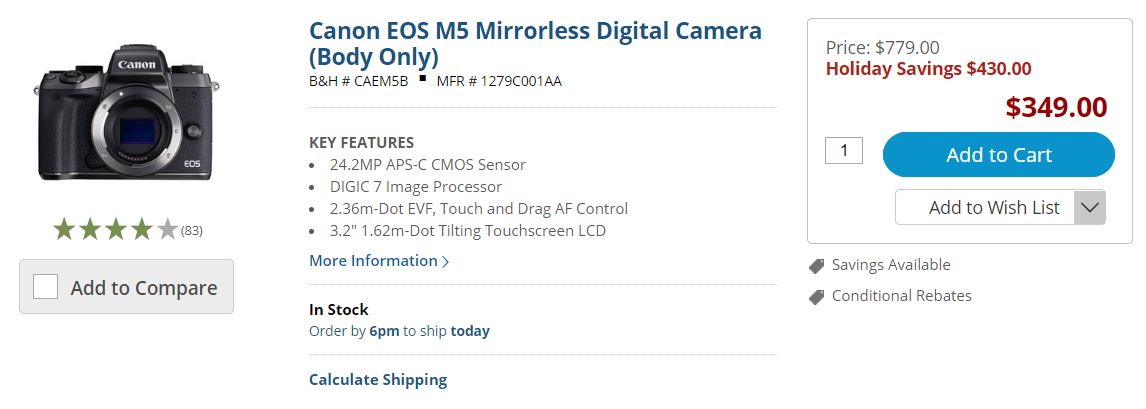Click the fifth gray rating star
The width and height of the screenshot is (1146, 409).
point(167,230)
